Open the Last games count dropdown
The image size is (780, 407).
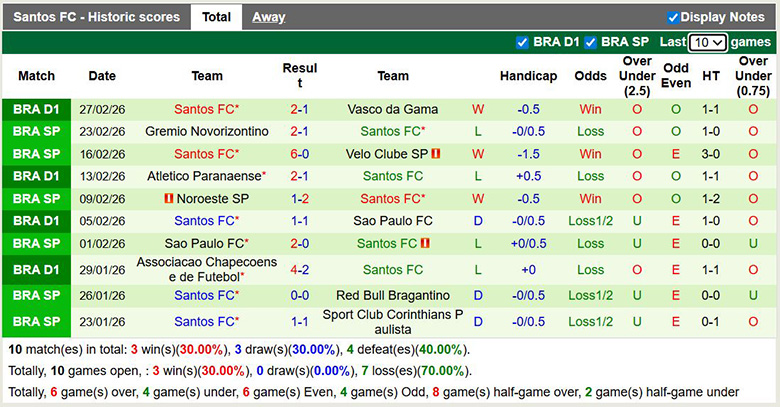point(707,42)
